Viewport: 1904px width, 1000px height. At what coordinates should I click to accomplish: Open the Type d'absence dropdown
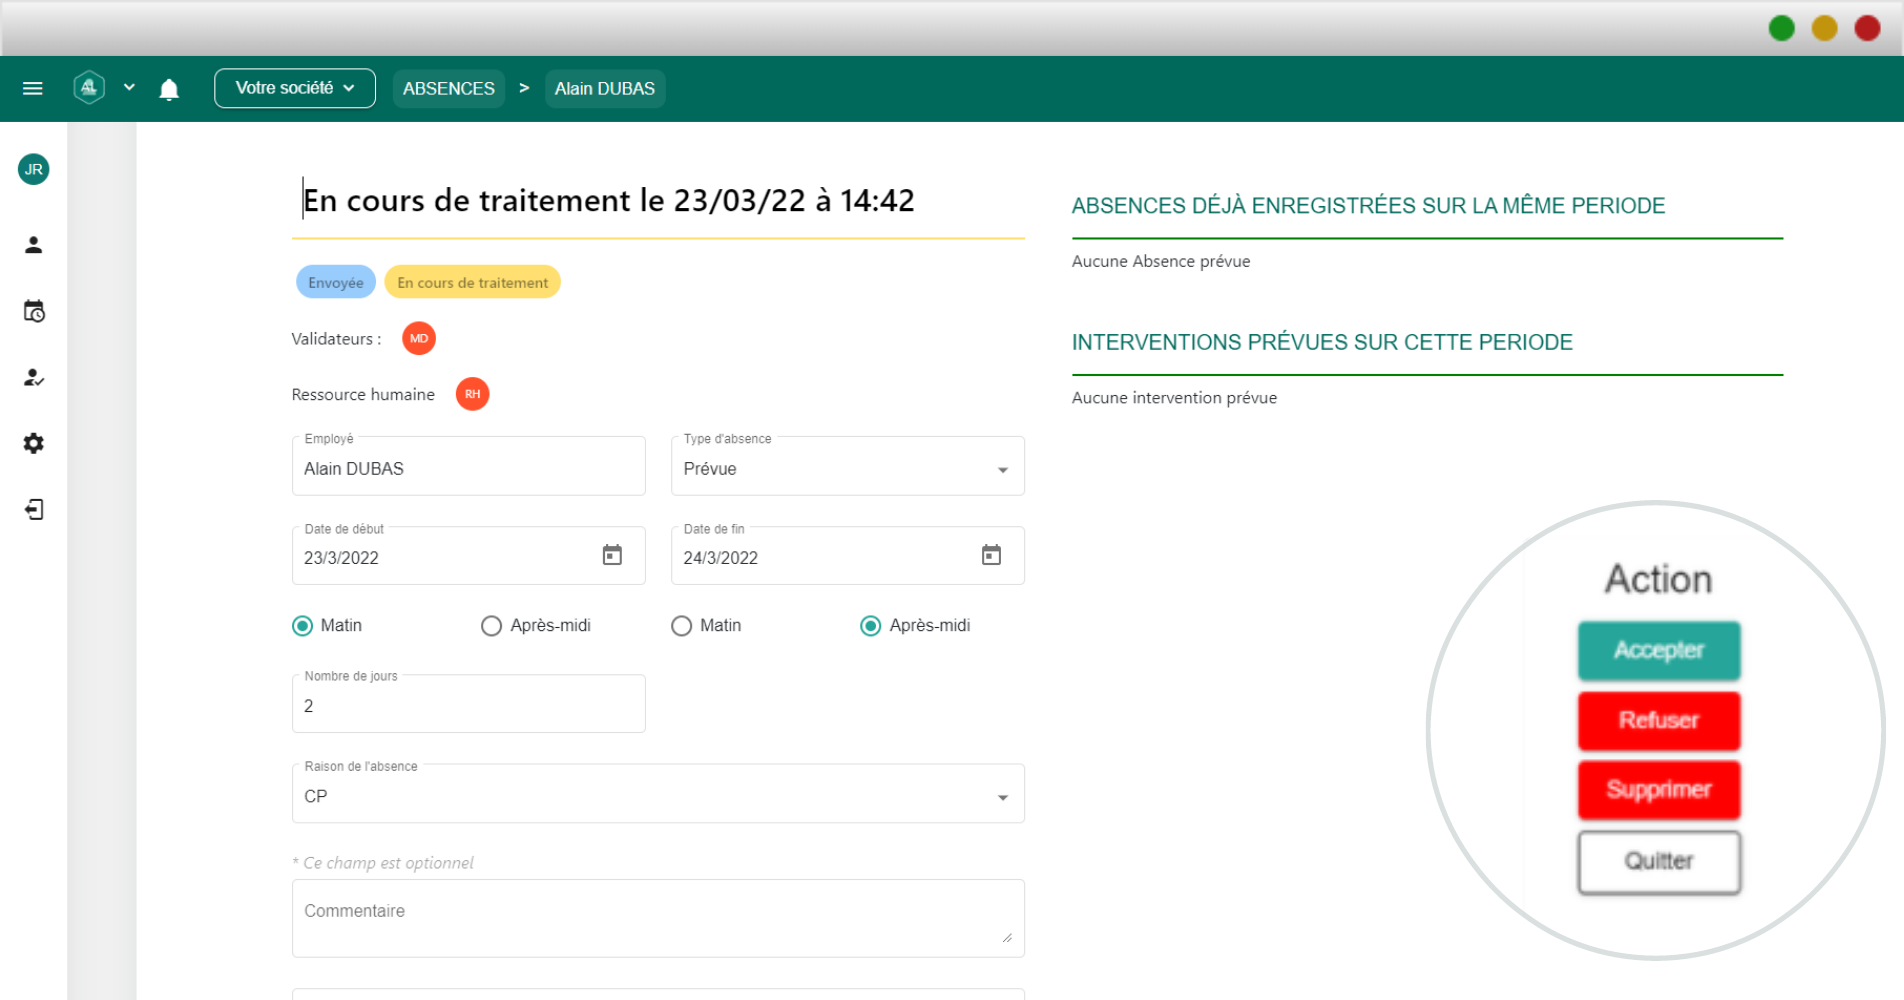pyautogui.click(x=848, y=466)
